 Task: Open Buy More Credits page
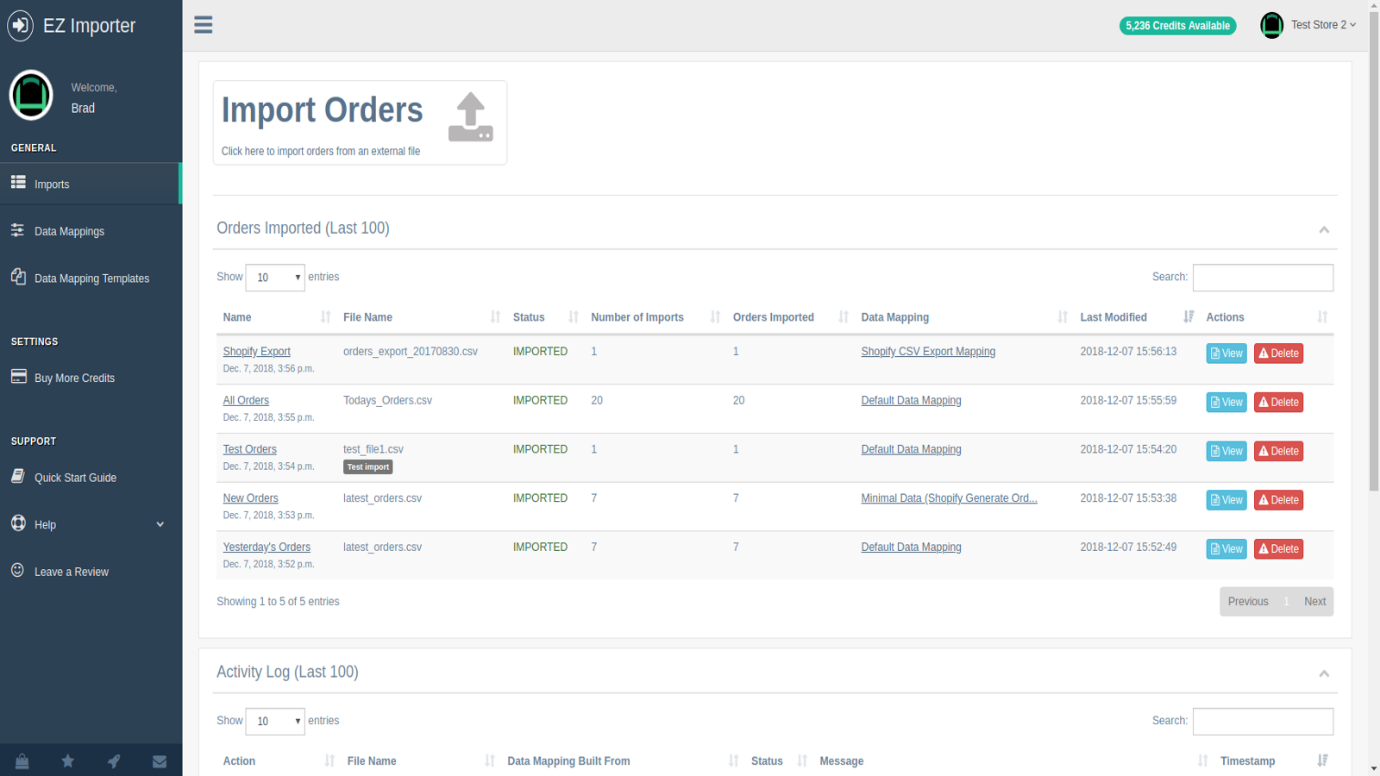coord(74,378)
